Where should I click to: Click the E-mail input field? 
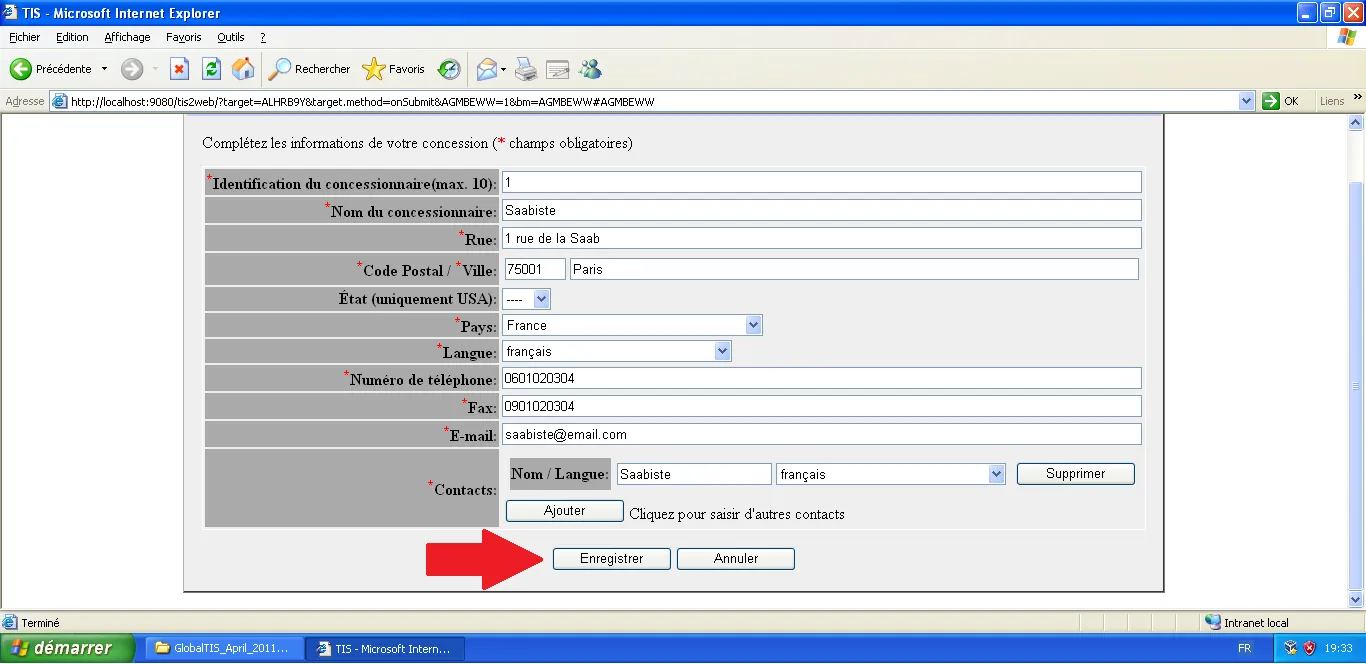(x=820, y=434)
